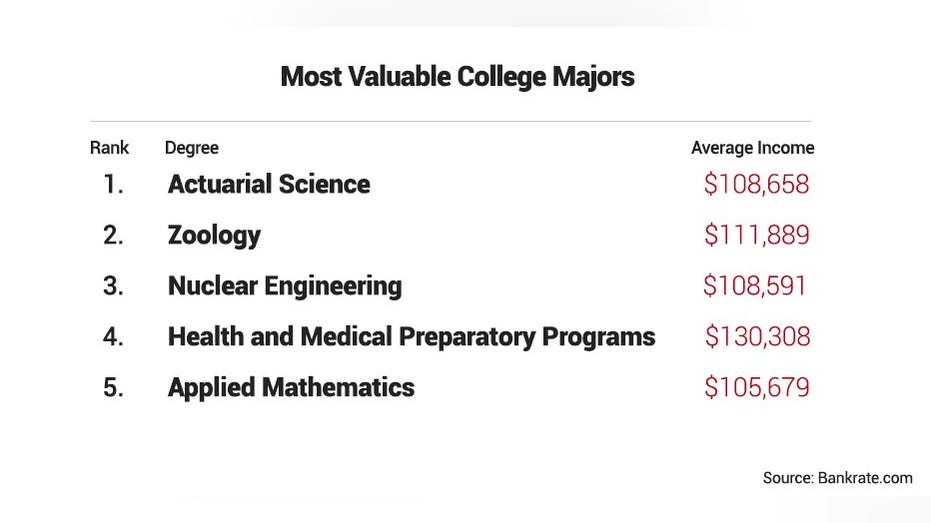Click the $111,889 income value

click(x=757, y=234)
